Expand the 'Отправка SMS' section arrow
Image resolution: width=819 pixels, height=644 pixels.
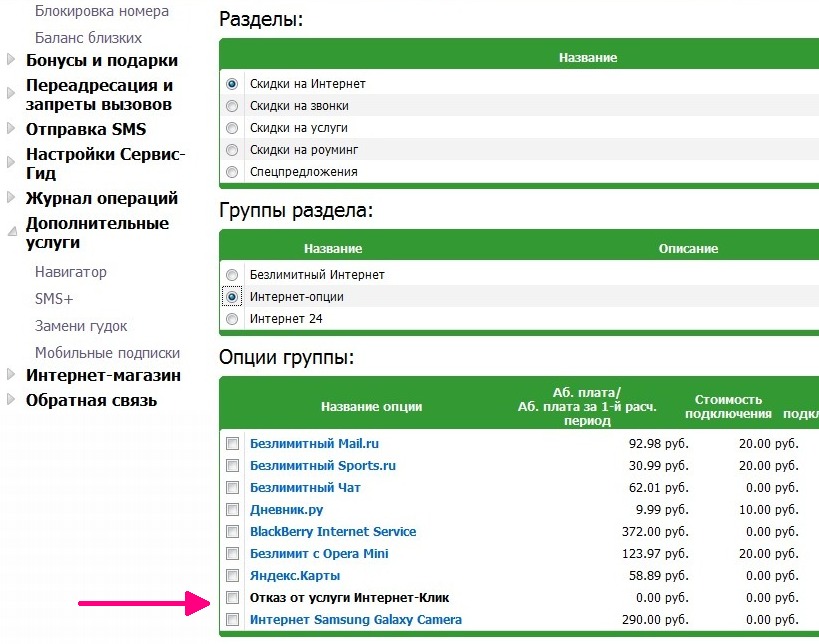pos(10,128)
